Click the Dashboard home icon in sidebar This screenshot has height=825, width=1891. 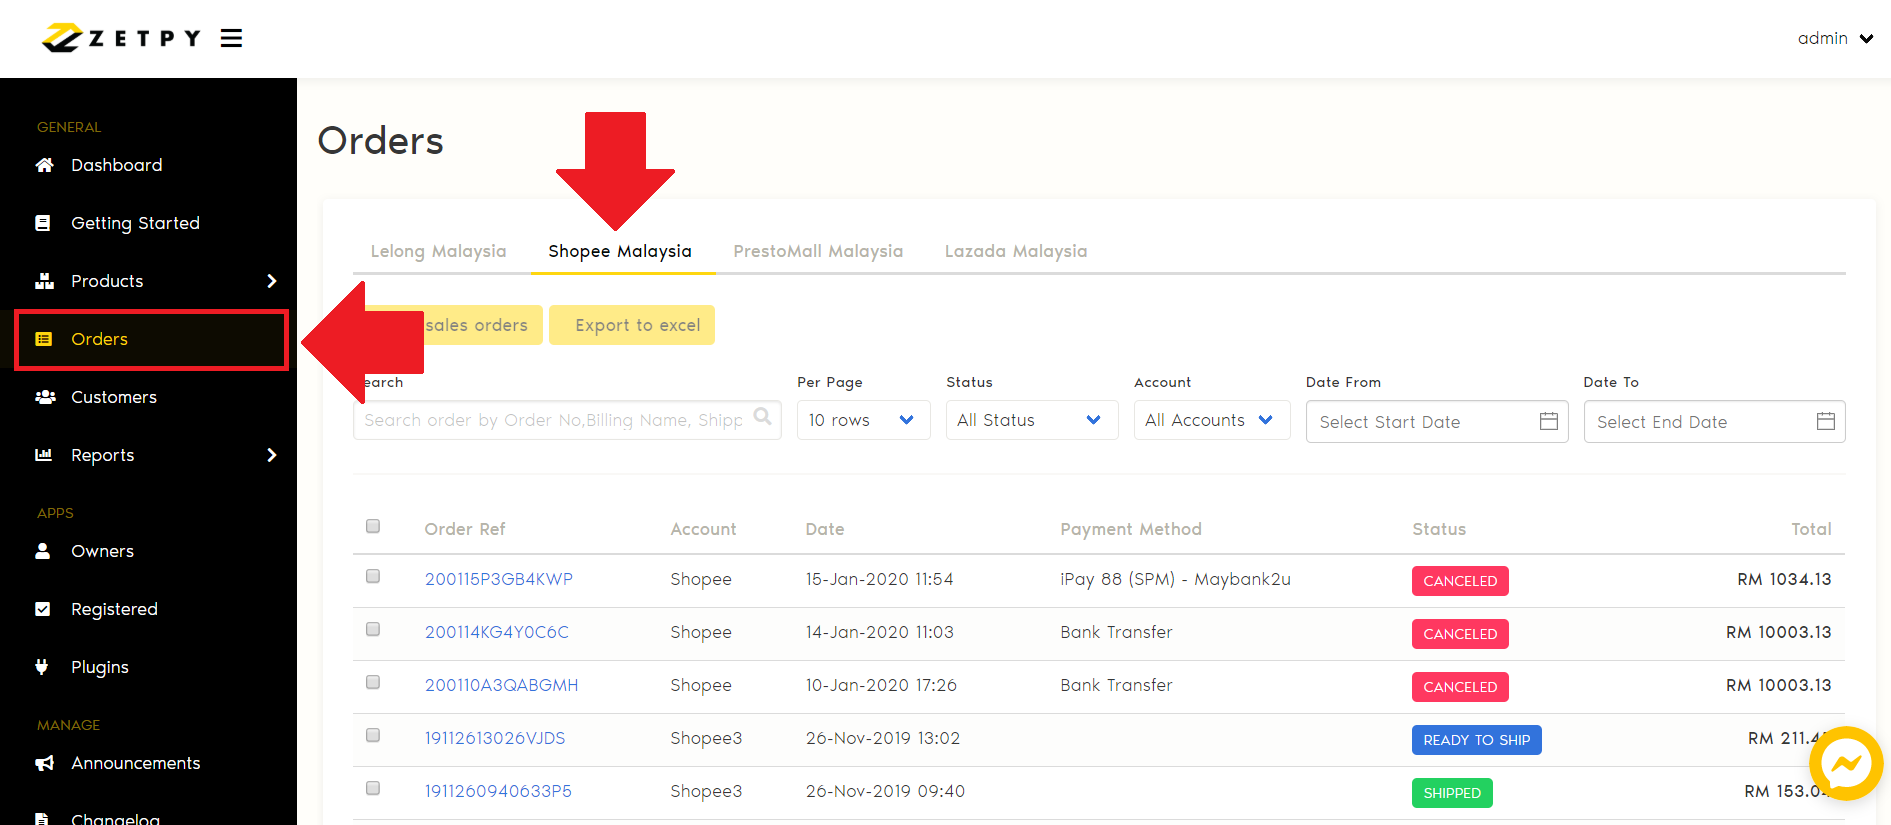[x=44, y=165]
